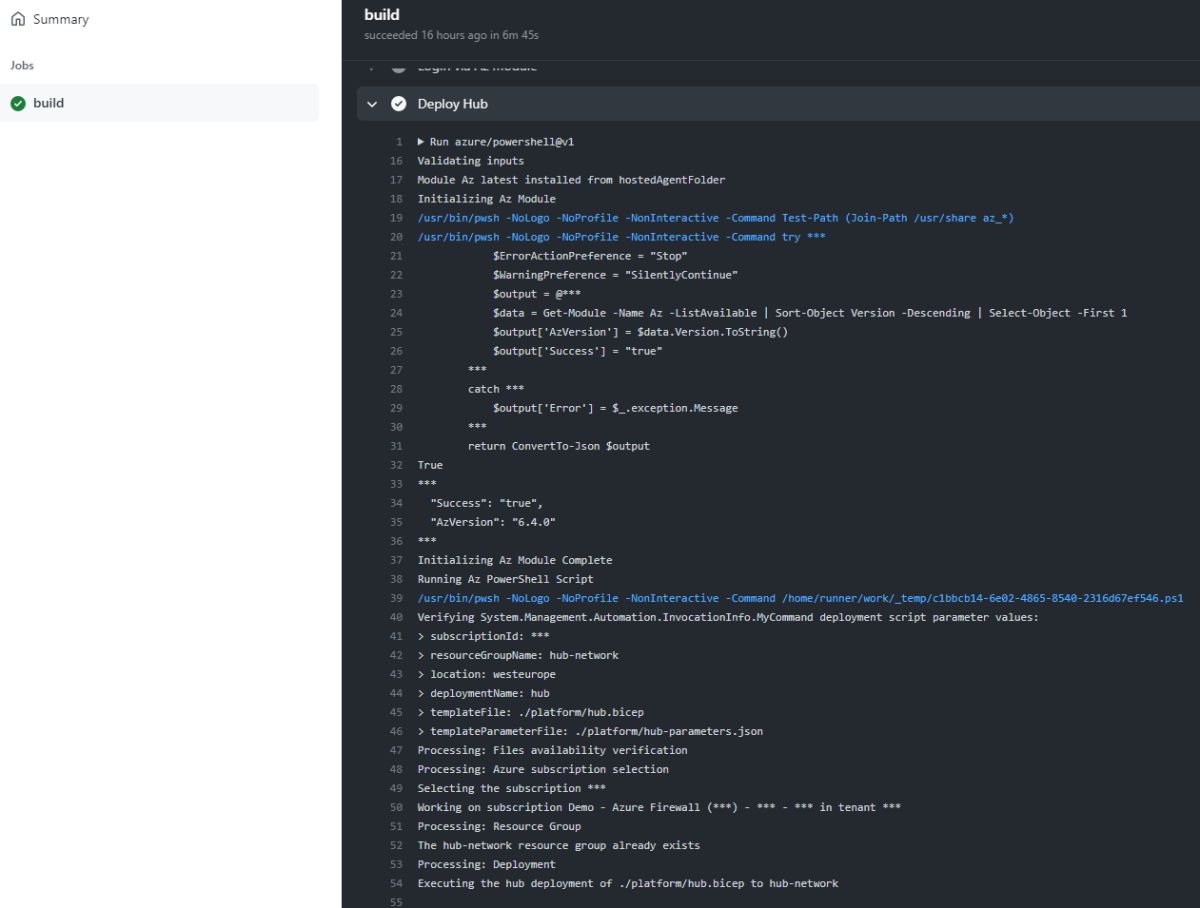The width and height of the screenshot is (1200, 908).
Task: Click the 'resourceGroupName: hub-network' line
Action: click(x=518, y=655)
